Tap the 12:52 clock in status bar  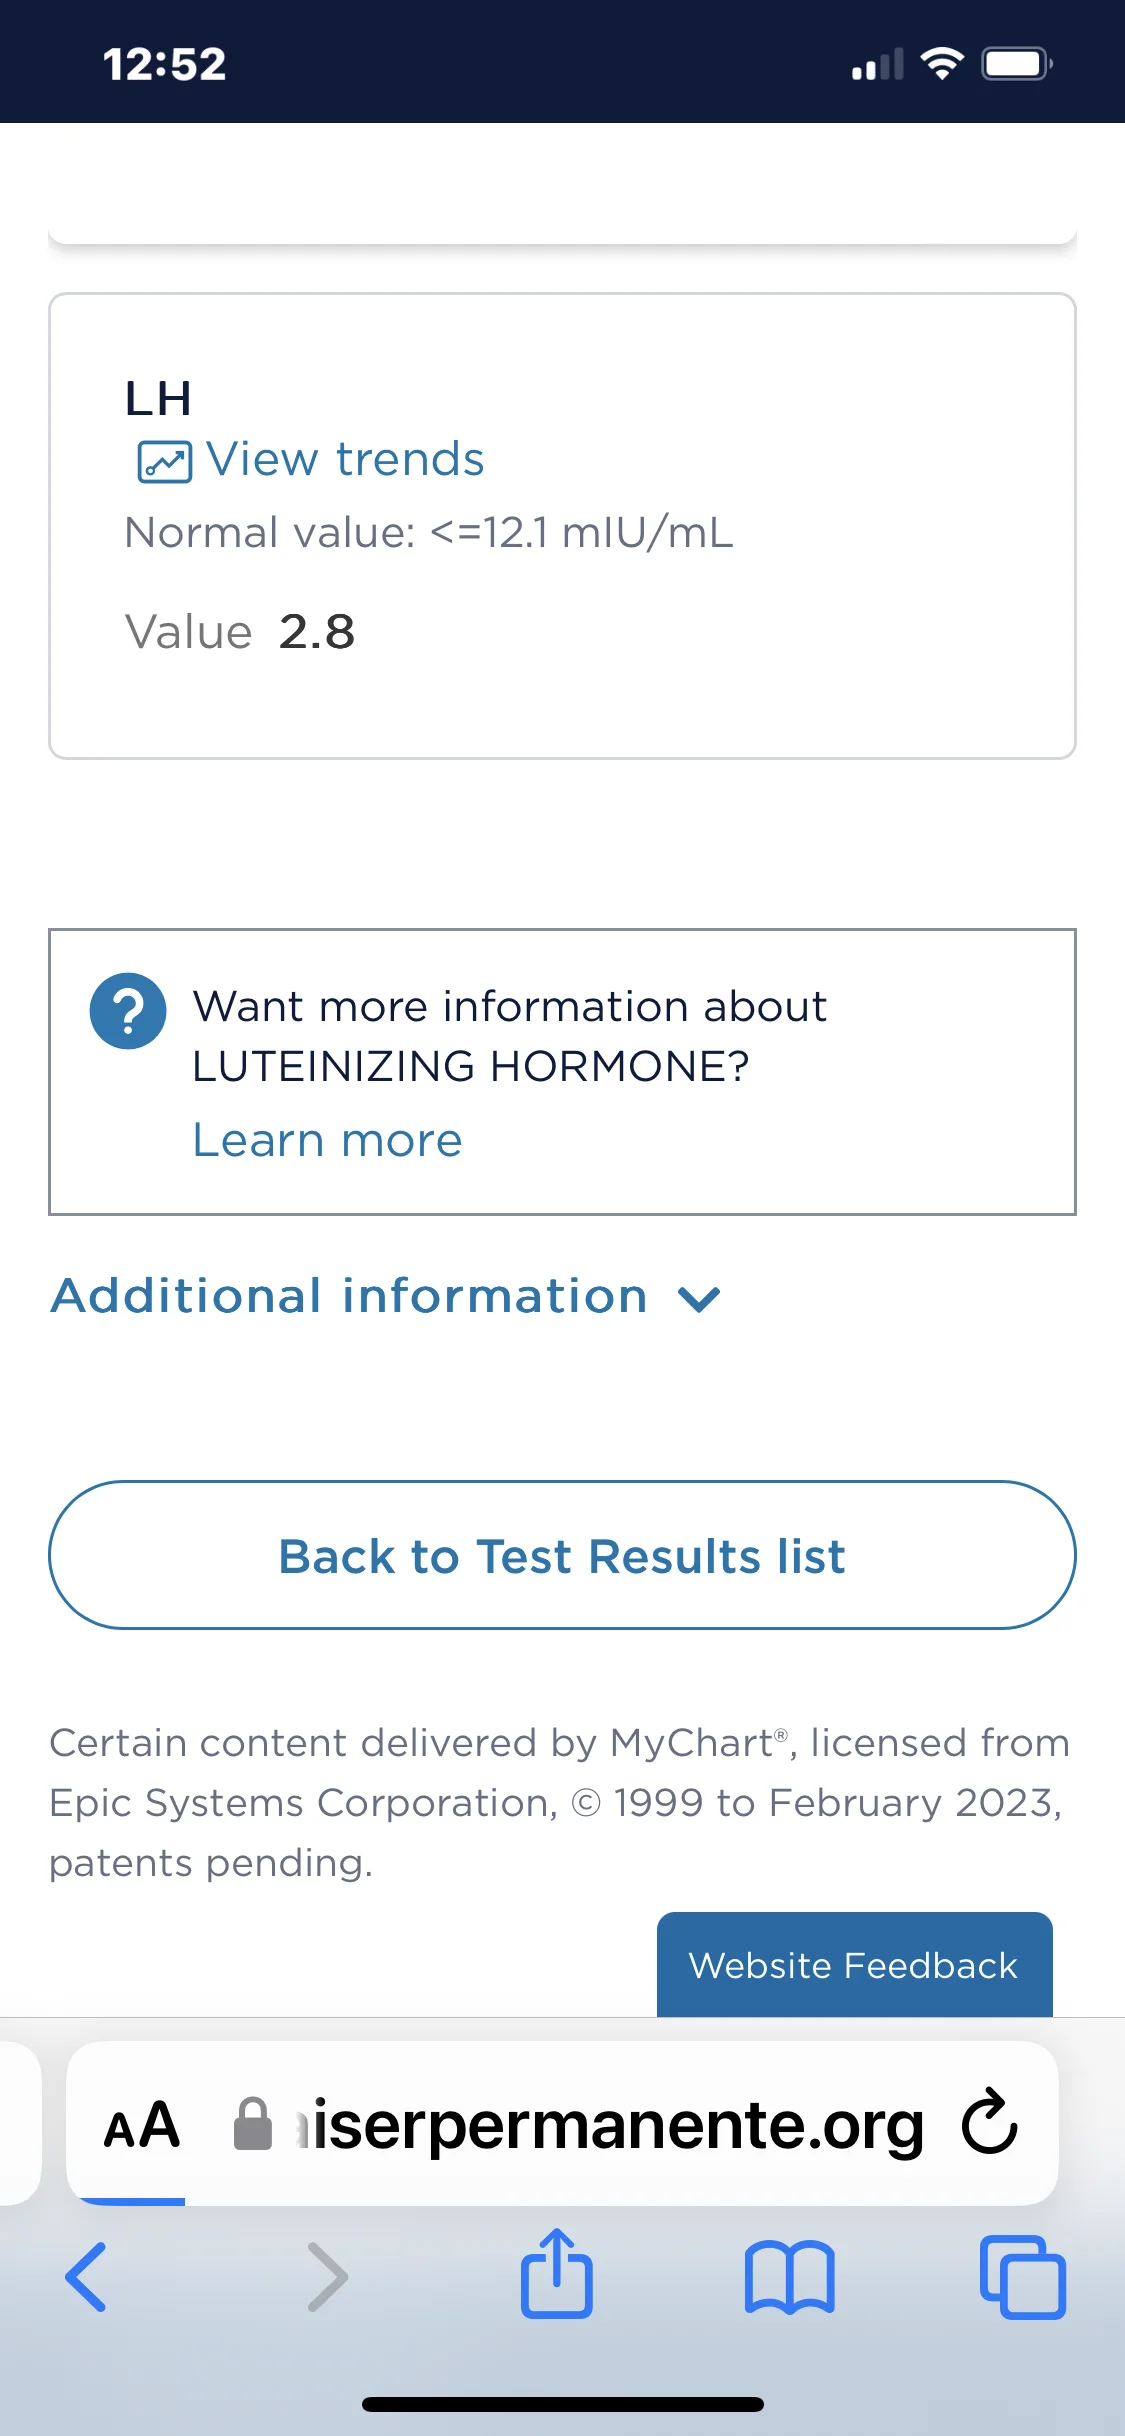click(165, 64)
